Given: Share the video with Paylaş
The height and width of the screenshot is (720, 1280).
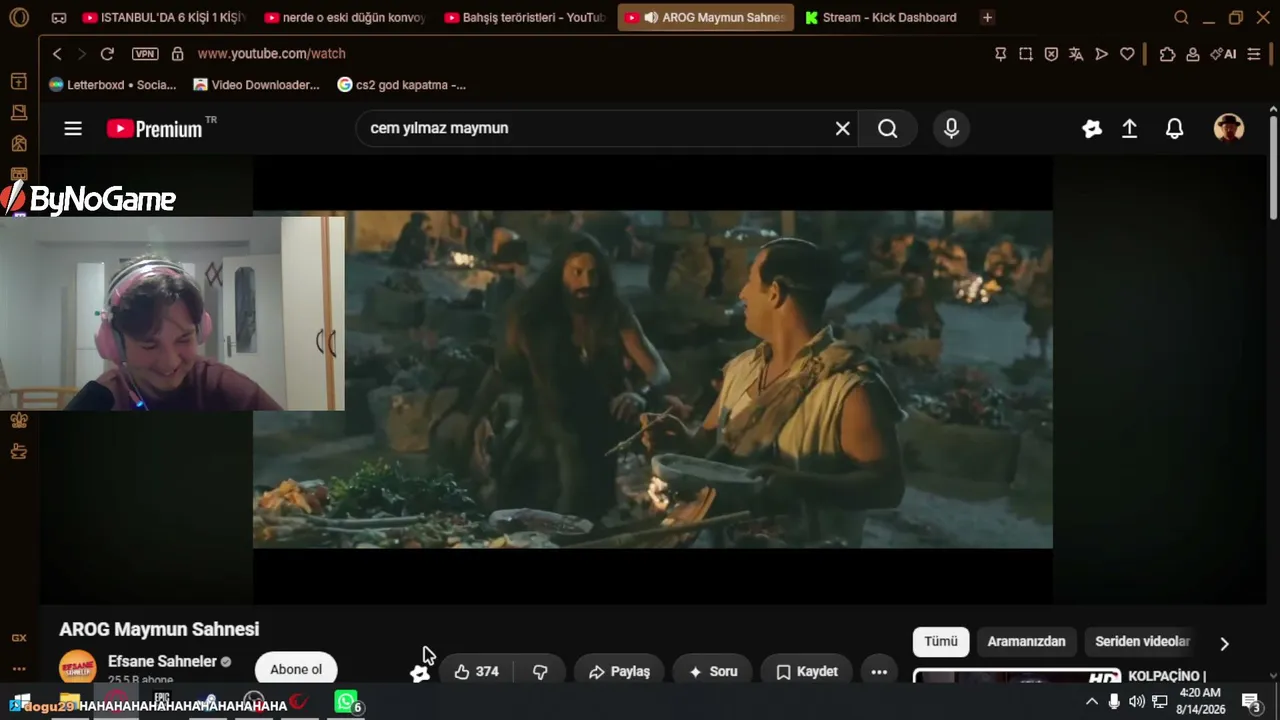Looking at the screenshot, I should (620, 672).
